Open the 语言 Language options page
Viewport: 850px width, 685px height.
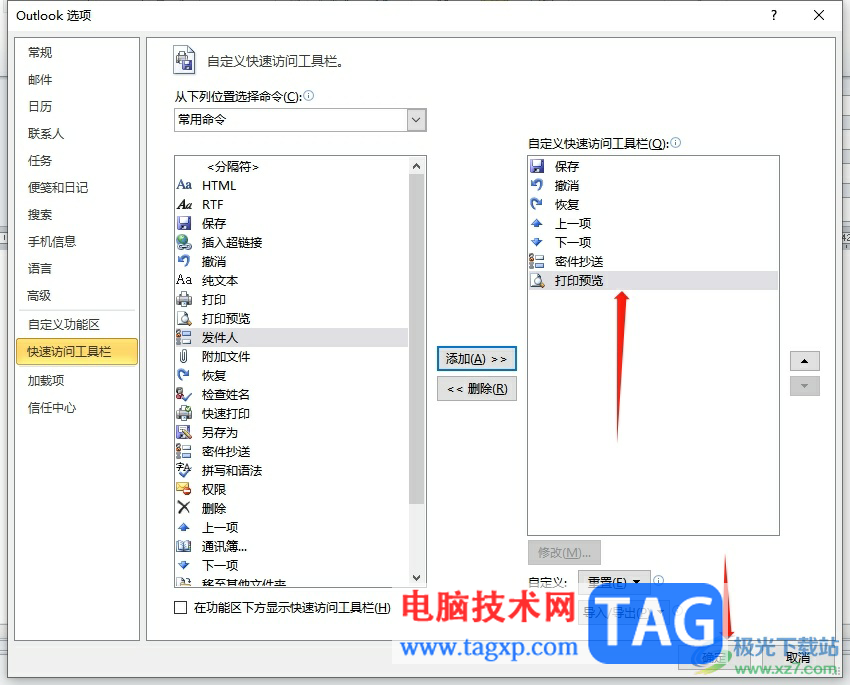(x=40, y=268)
